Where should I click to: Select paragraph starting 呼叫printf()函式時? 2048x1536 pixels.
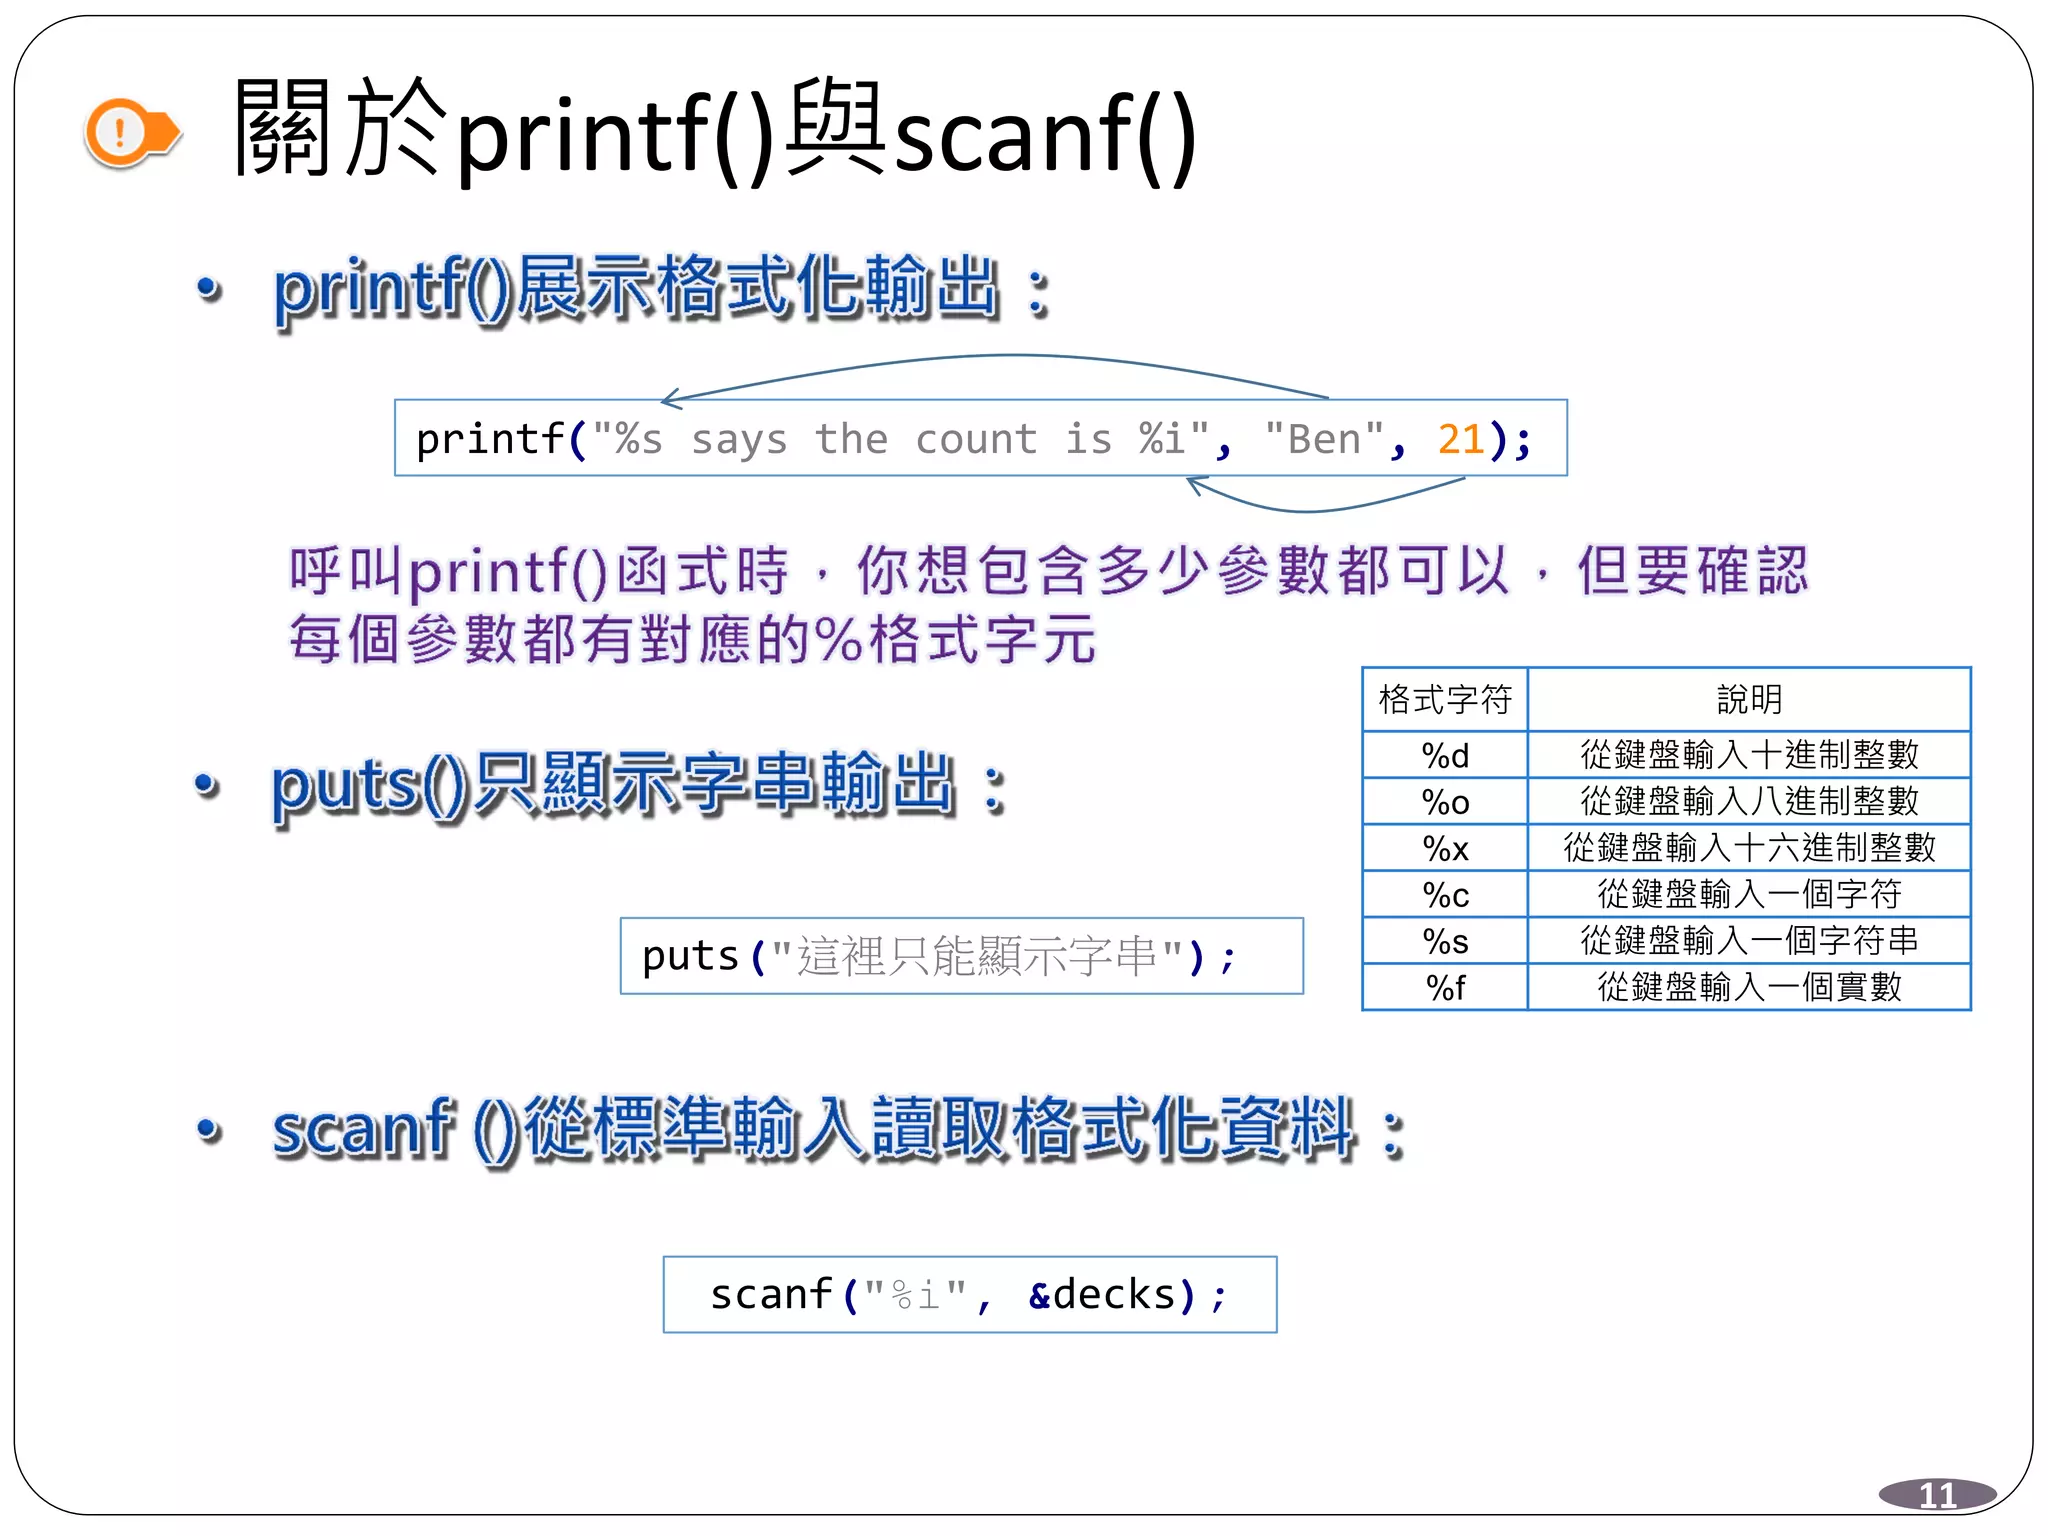click(1048, 605)
